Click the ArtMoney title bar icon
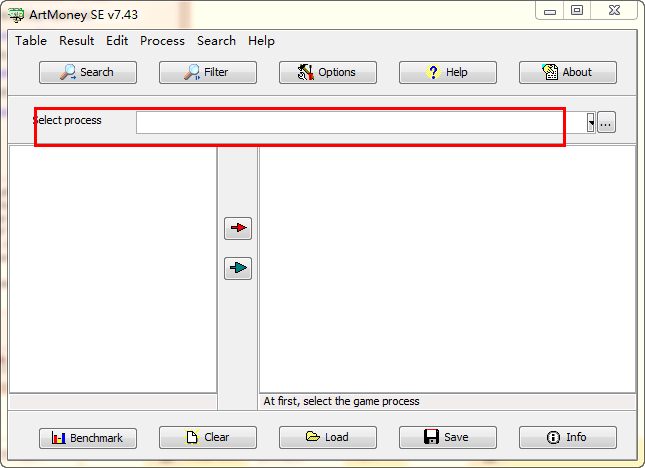645x468 pixels. pyautogui.click(x=16, y=15)
